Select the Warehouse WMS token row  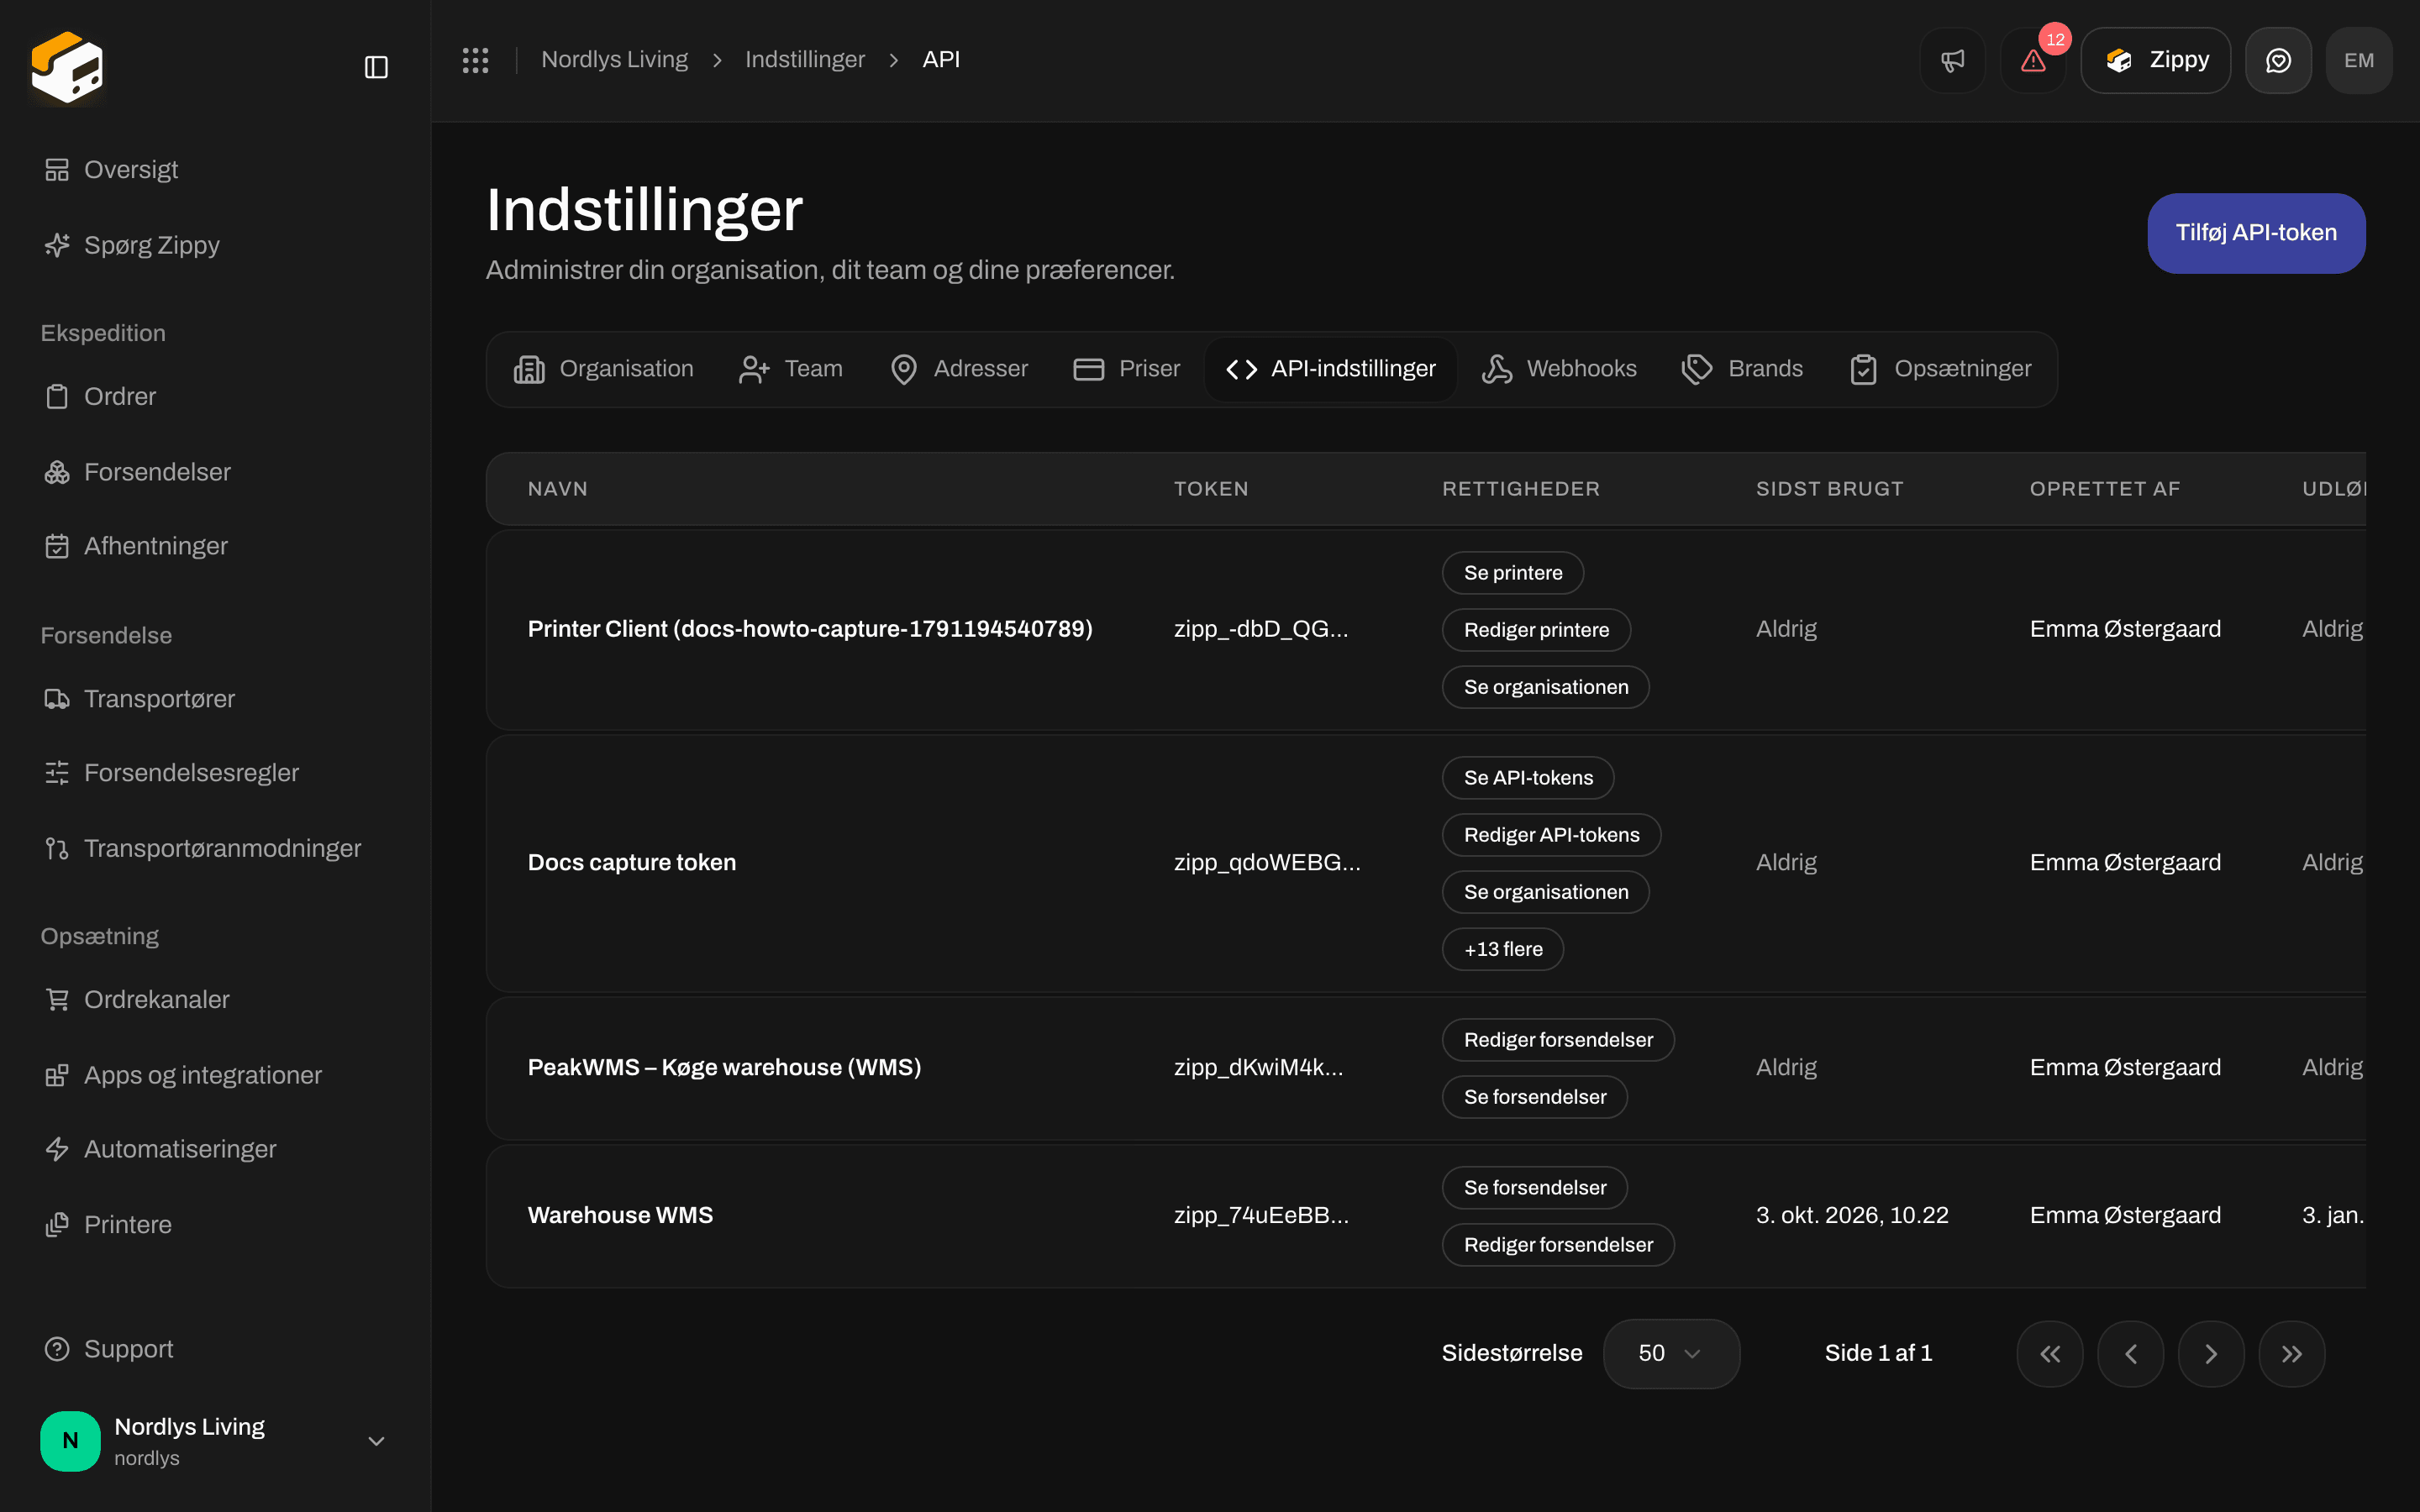click(x=1426, y=1216)
